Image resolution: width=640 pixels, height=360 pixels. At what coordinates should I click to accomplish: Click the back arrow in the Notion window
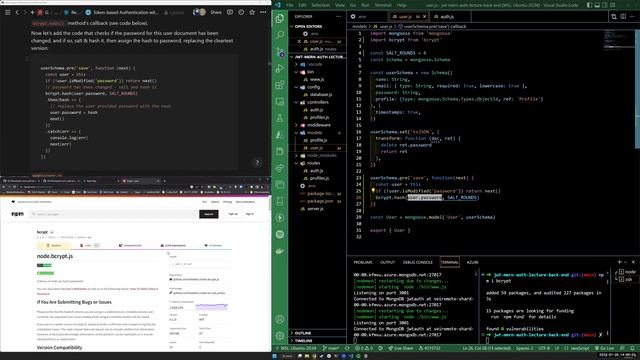17,12
